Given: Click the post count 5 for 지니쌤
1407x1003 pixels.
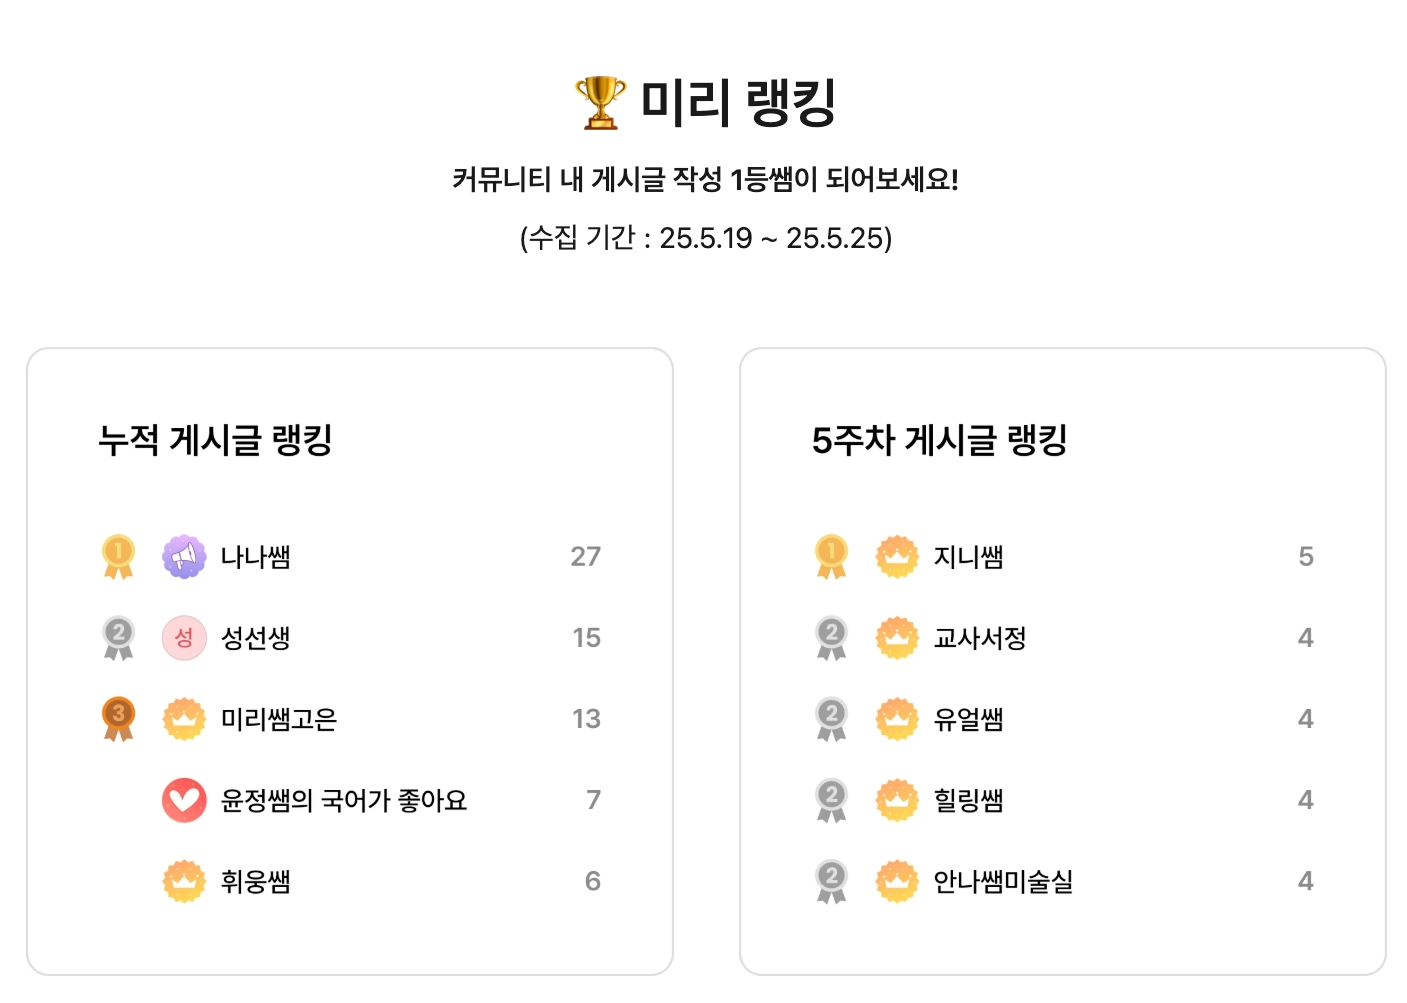Looking at the screenshot, I should (x=1306, y=557).
